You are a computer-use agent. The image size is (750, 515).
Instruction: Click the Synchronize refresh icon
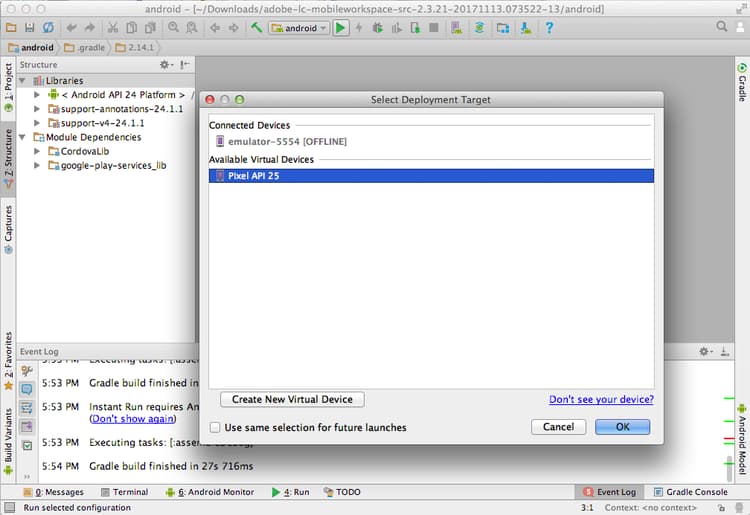pyautogui.click(x=48, y=28)
